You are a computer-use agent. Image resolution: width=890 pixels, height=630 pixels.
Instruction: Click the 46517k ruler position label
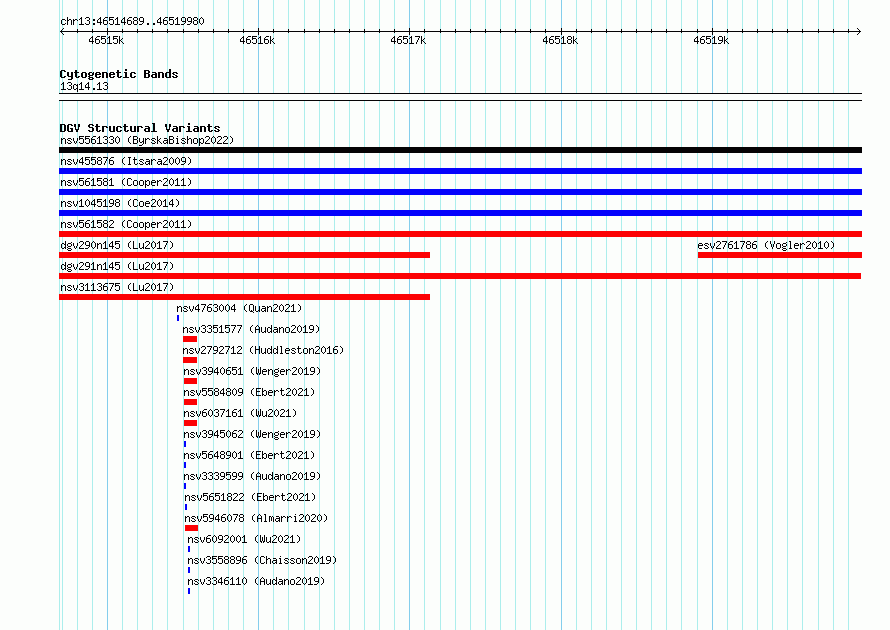[x=408, y=40]
